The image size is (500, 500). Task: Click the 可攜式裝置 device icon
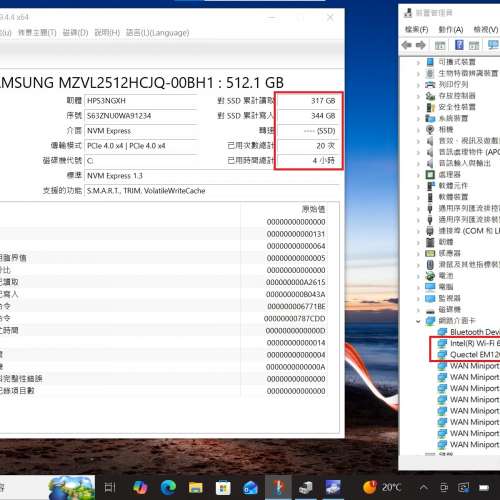tap(430, 62)
